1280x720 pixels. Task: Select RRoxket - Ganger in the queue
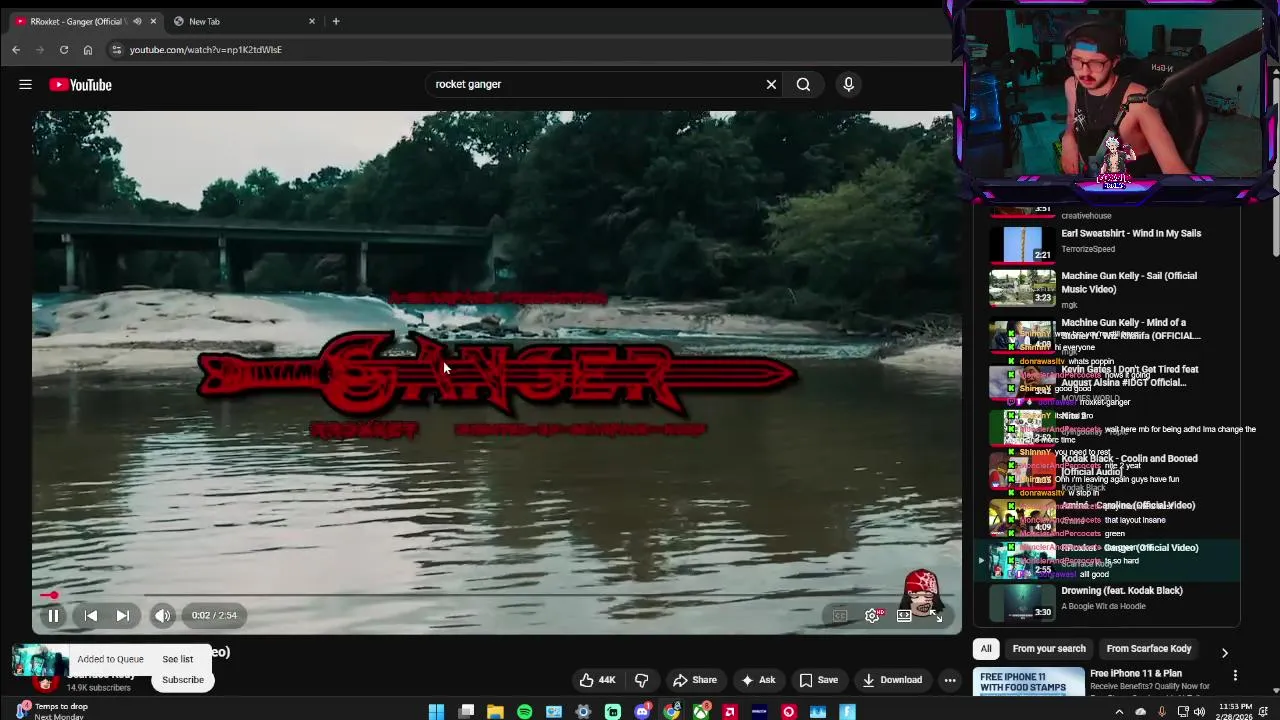[x=1106, y=562]
